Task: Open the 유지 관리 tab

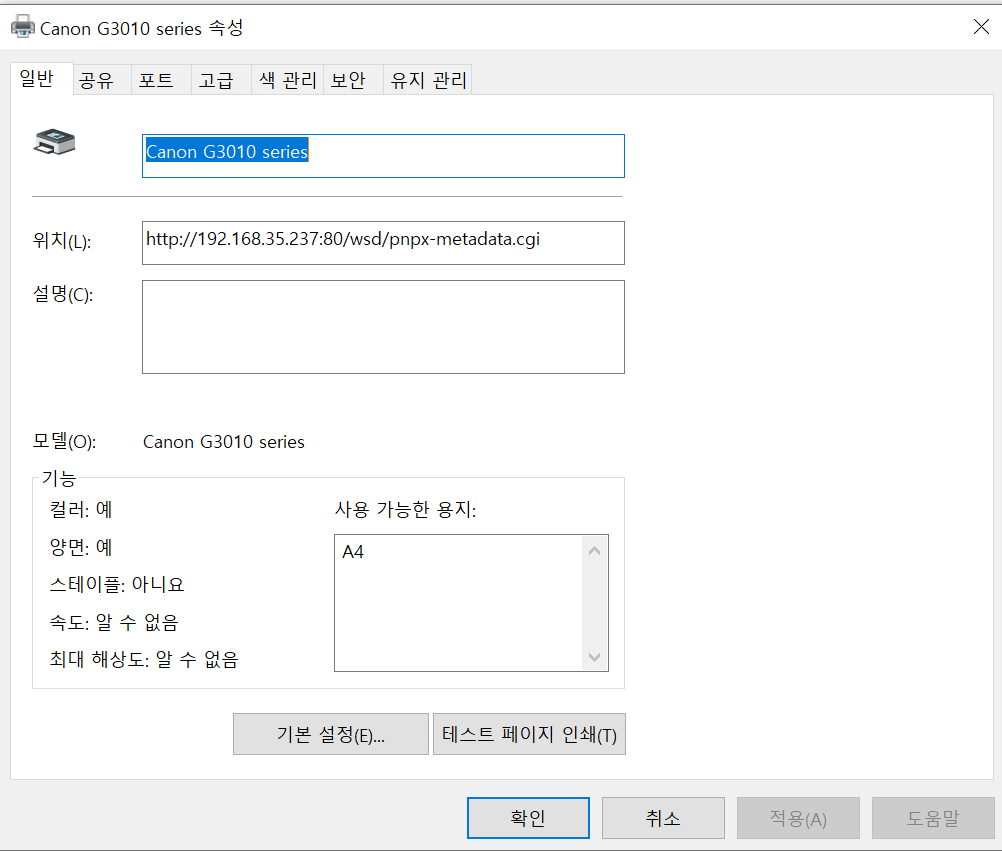Action: click(428, 80)
